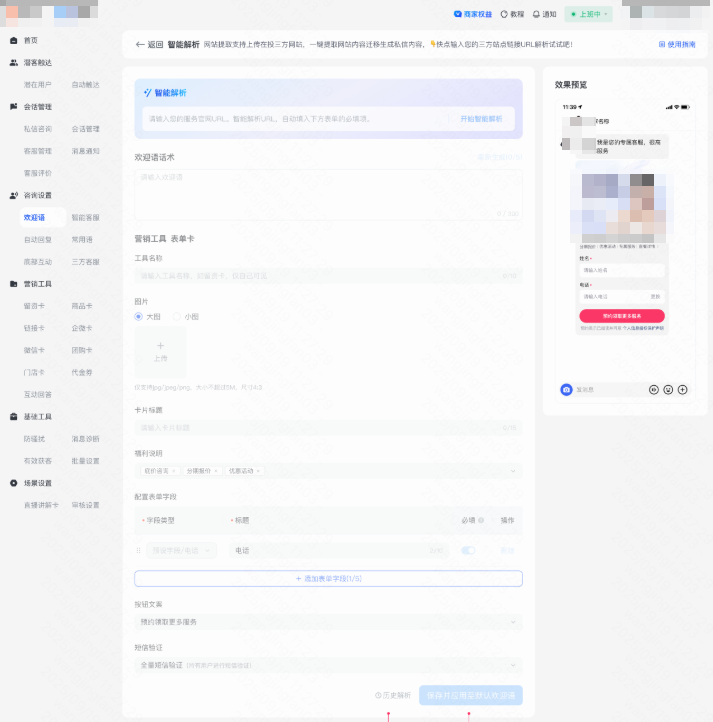Screen dimensions: 713x722
Task: Click the 智能解析 sparkle icon
Action: coord(147,93)
